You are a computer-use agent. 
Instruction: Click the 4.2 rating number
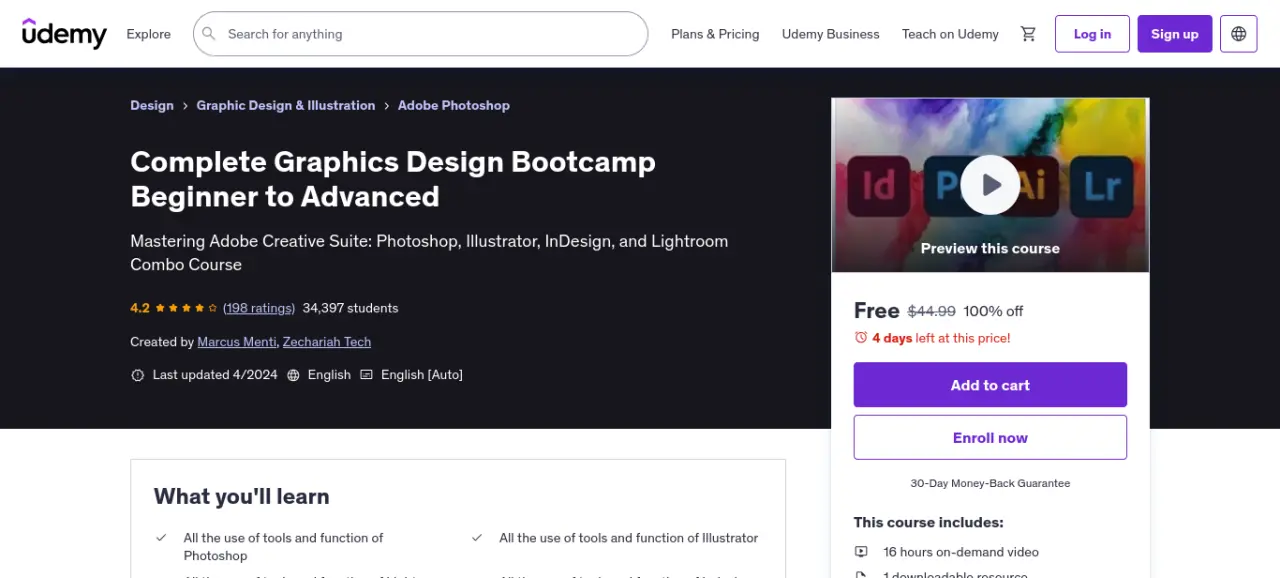pyautogui.click(x=140, y=308)
